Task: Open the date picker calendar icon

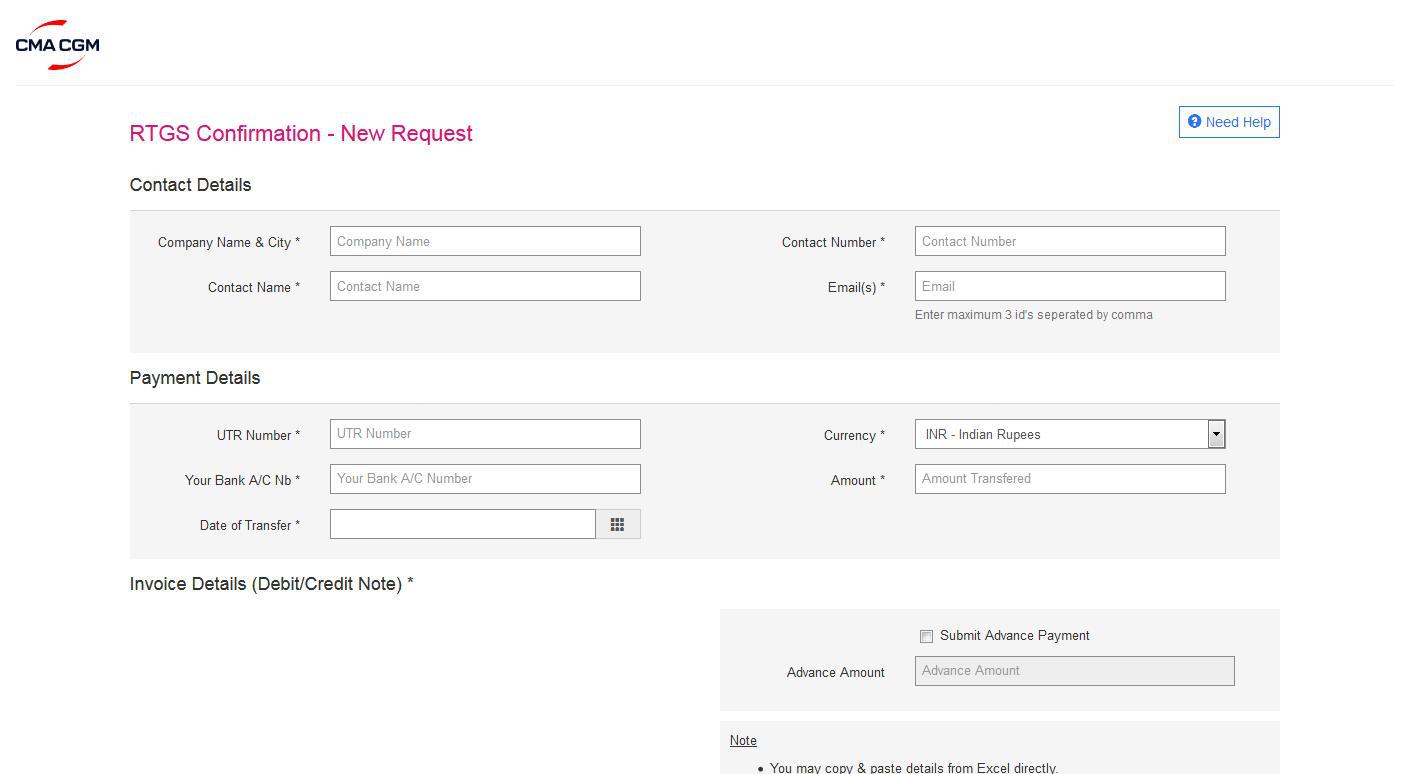Action: click(x=617, y=524)
